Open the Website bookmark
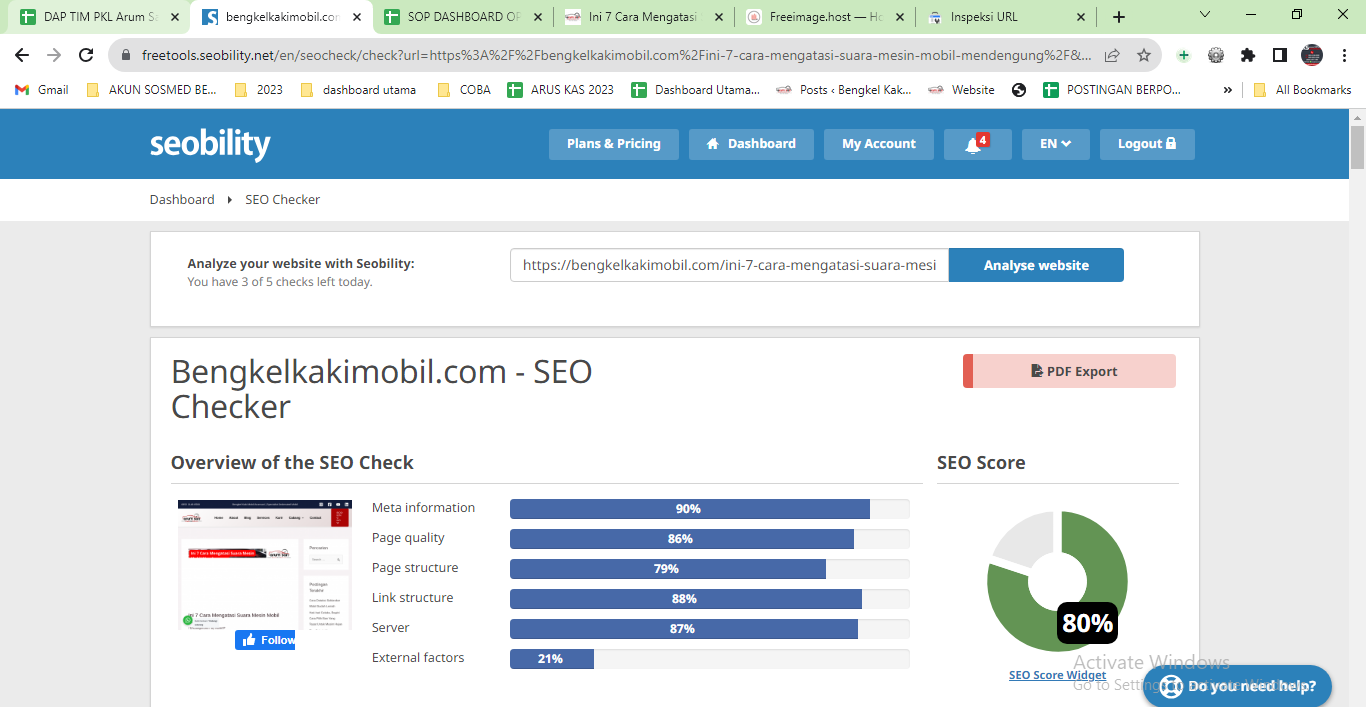The height and width of the screenshot is (707, 1366). pyautogui.click(x=962, y=89)
